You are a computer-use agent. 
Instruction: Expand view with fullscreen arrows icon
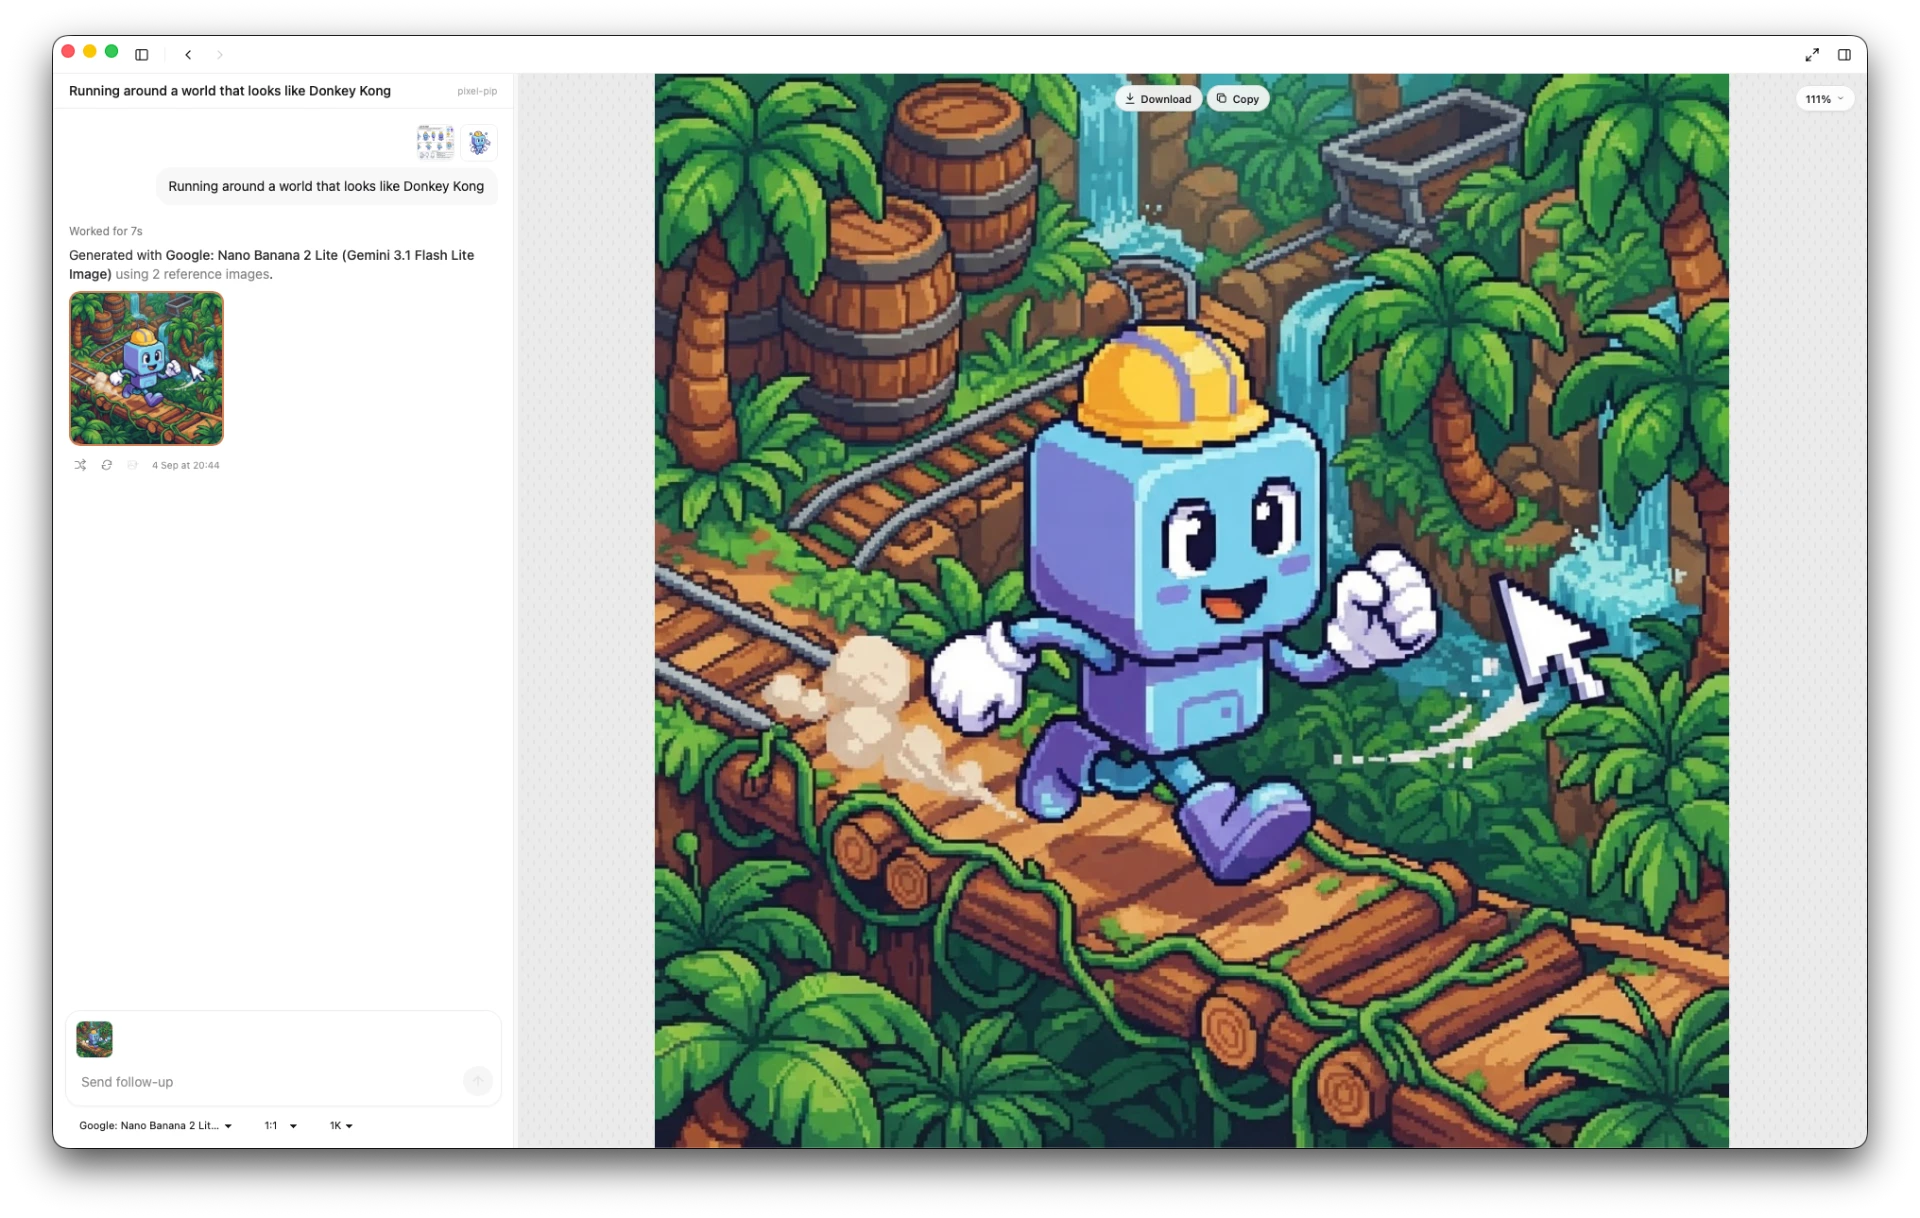click(1812, 55)
